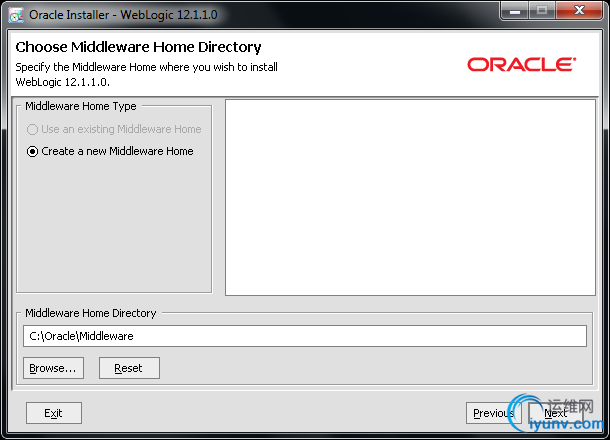Click the empty existing homes list panel
Viewport: 610px width, 440px height.
tap(410, 197)
